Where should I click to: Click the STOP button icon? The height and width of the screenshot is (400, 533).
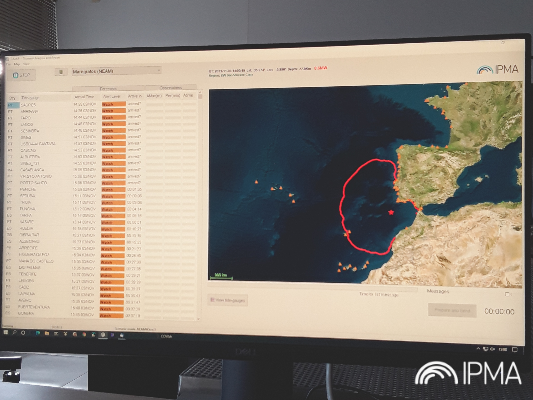click(15, 75)
